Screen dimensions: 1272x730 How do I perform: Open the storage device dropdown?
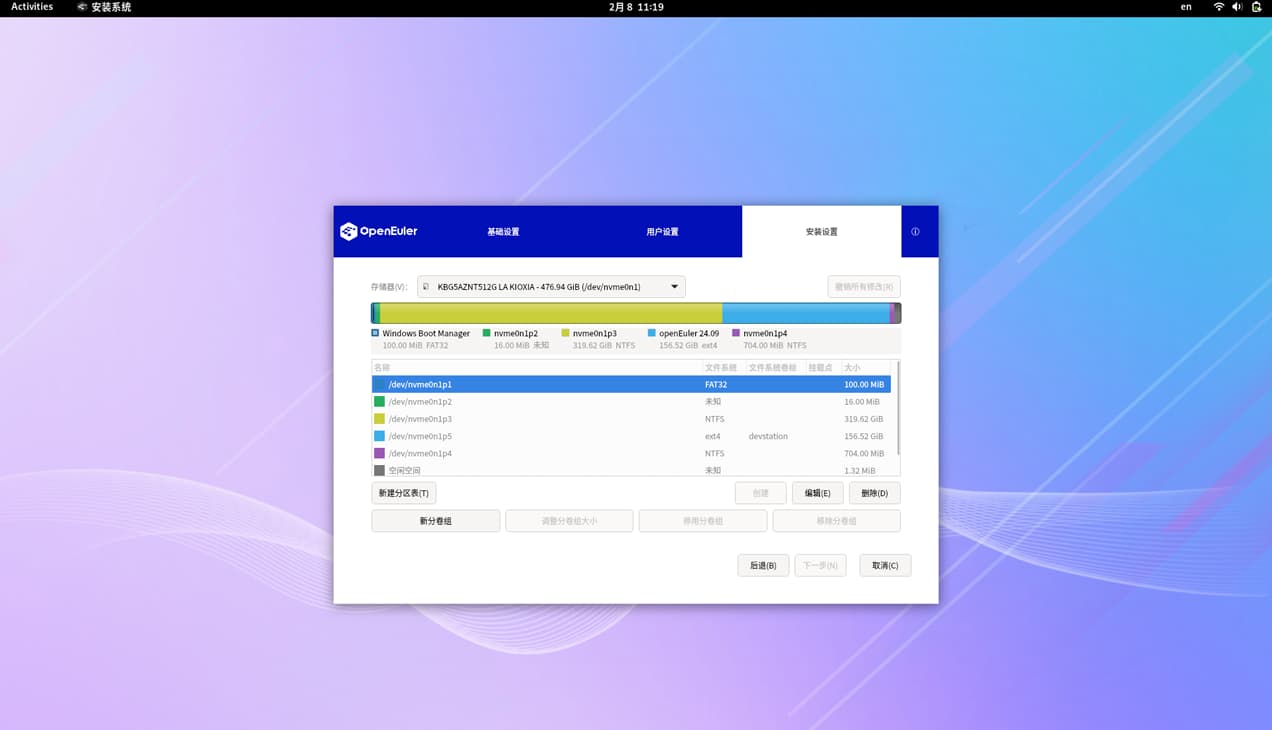click(x=551, y=287)
